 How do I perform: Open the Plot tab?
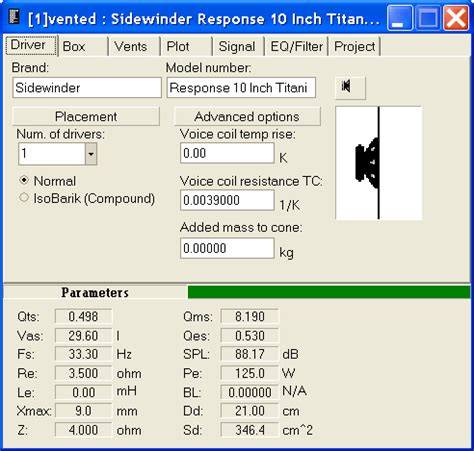pyautogui.click(x=187, y=47)
